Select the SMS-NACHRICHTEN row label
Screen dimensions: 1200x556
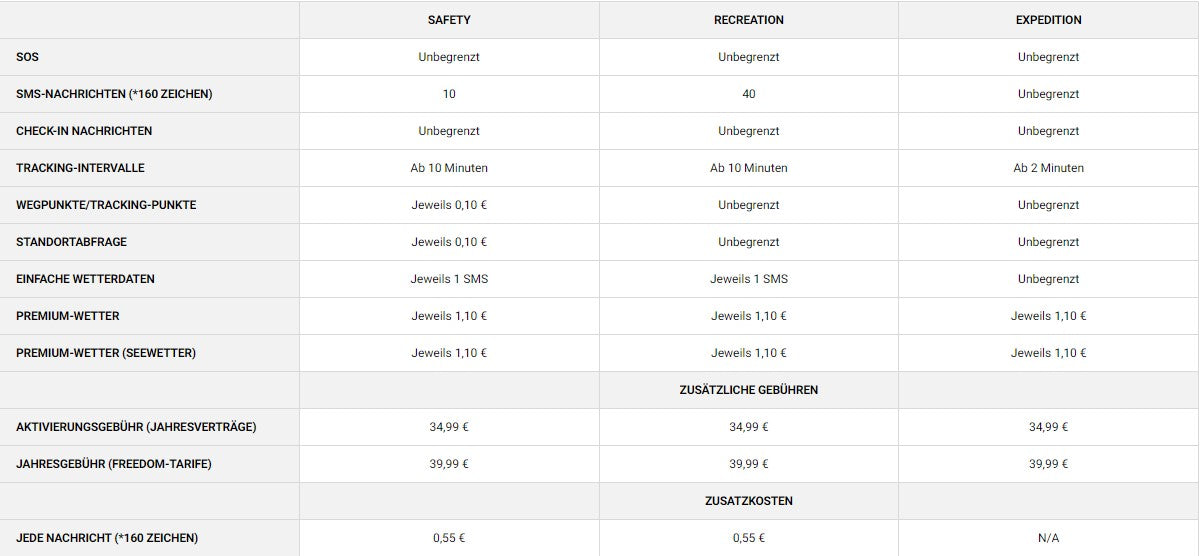coord(114,94)
